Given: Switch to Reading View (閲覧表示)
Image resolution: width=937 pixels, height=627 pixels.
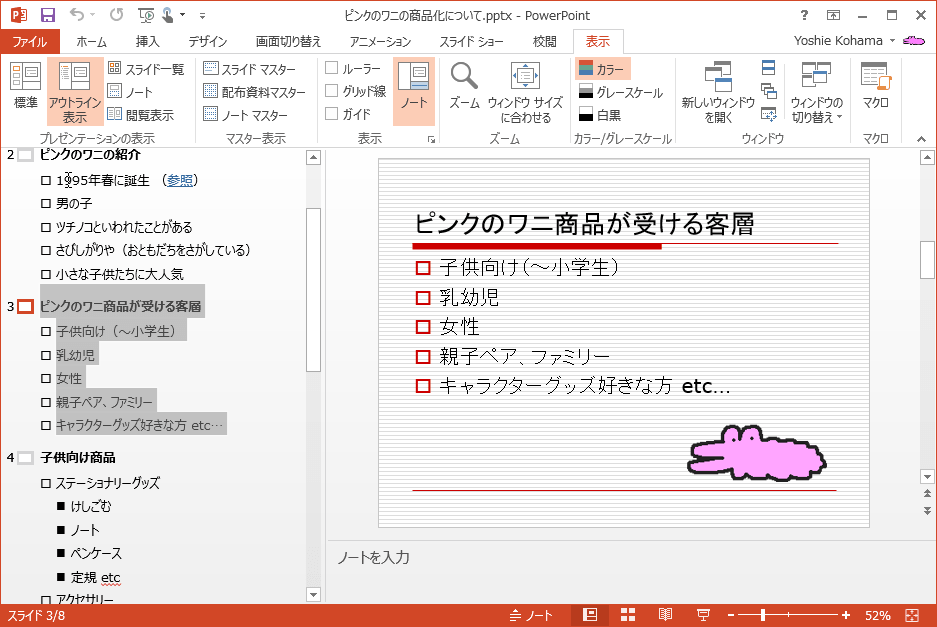Looking at the screenshot, I should coord(141,115).
